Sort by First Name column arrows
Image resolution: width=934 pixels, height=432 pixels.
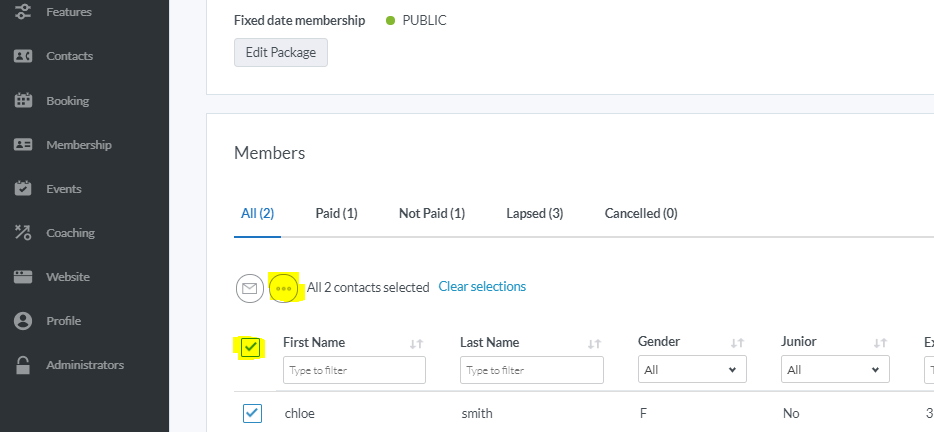[417, 344]
